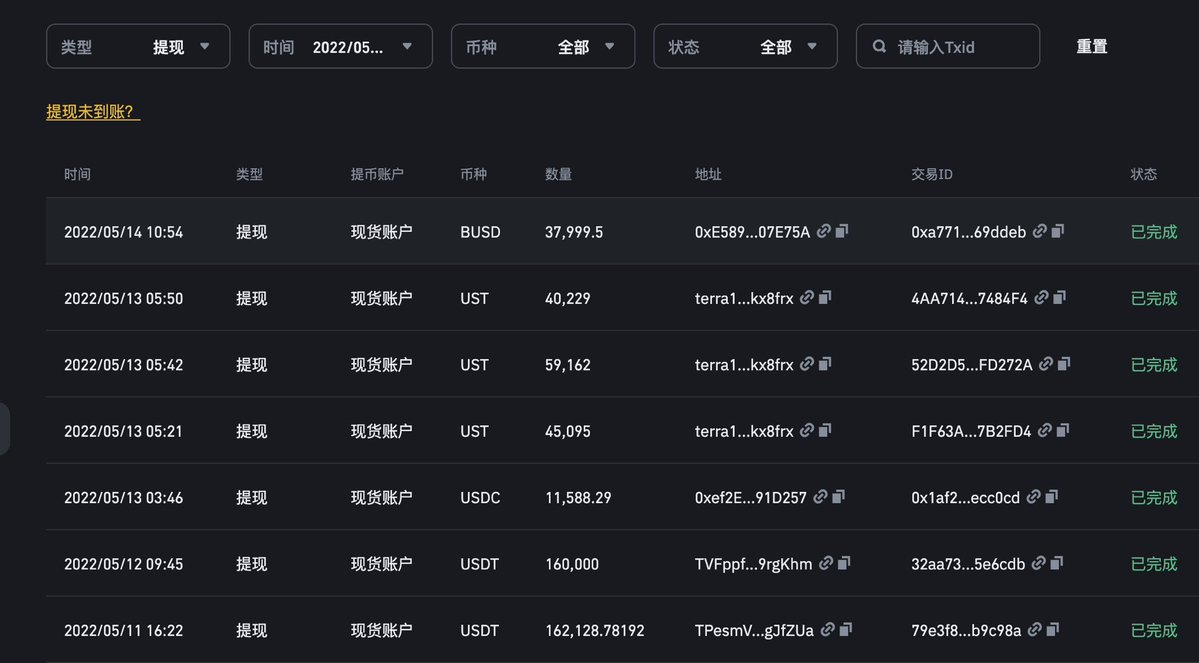Copy transaction ID 52D2D5...FD272A
The width and height of the screenshot is (1199, 663).
tap(1064, 364)
